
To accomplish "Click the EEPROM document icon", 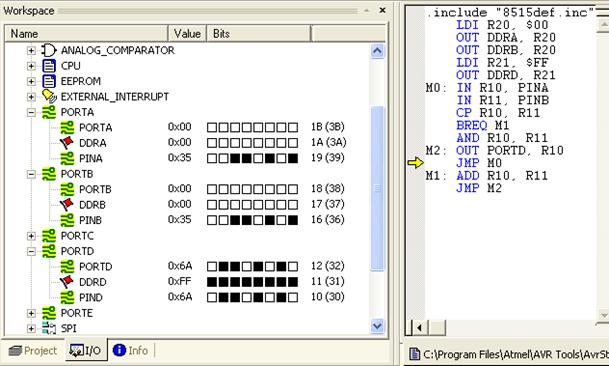I will [x=49, y=81].
